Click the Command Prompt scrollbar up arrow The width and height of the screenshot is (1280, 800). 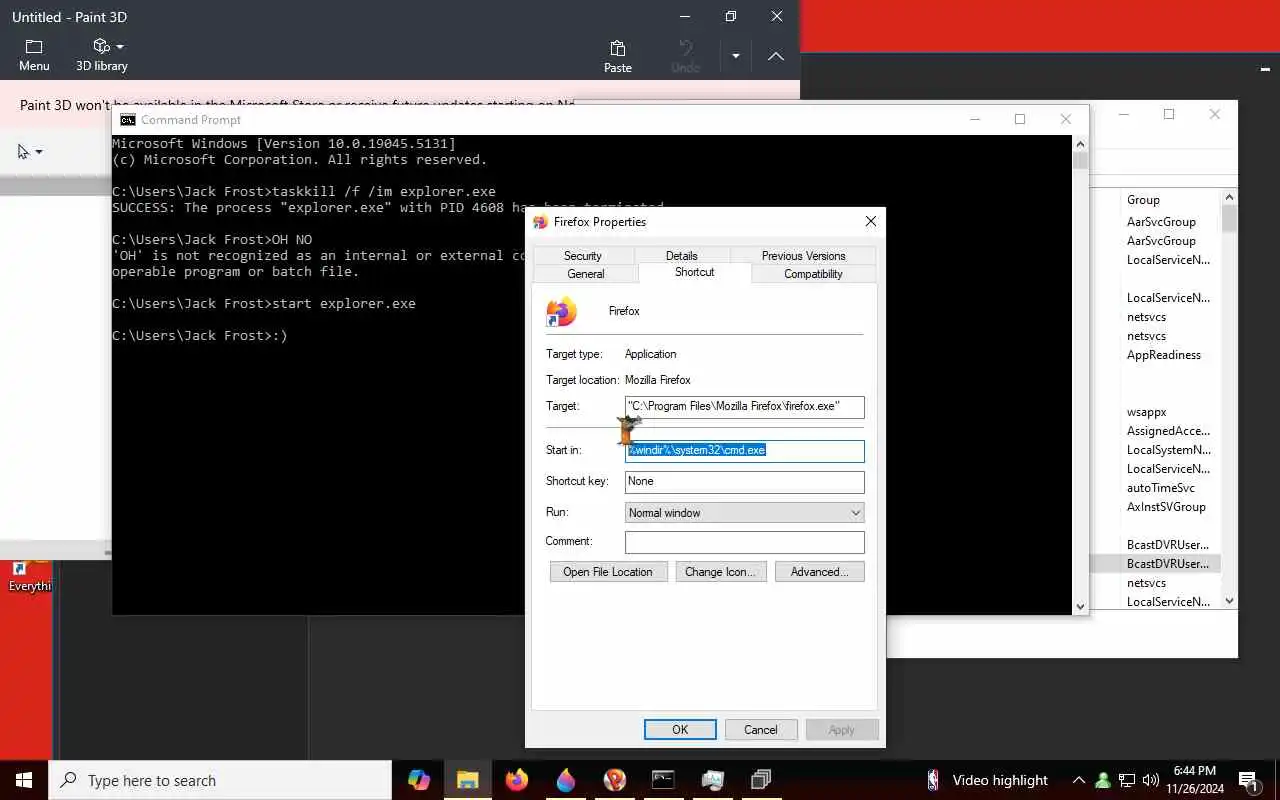tap(1080, 143)
